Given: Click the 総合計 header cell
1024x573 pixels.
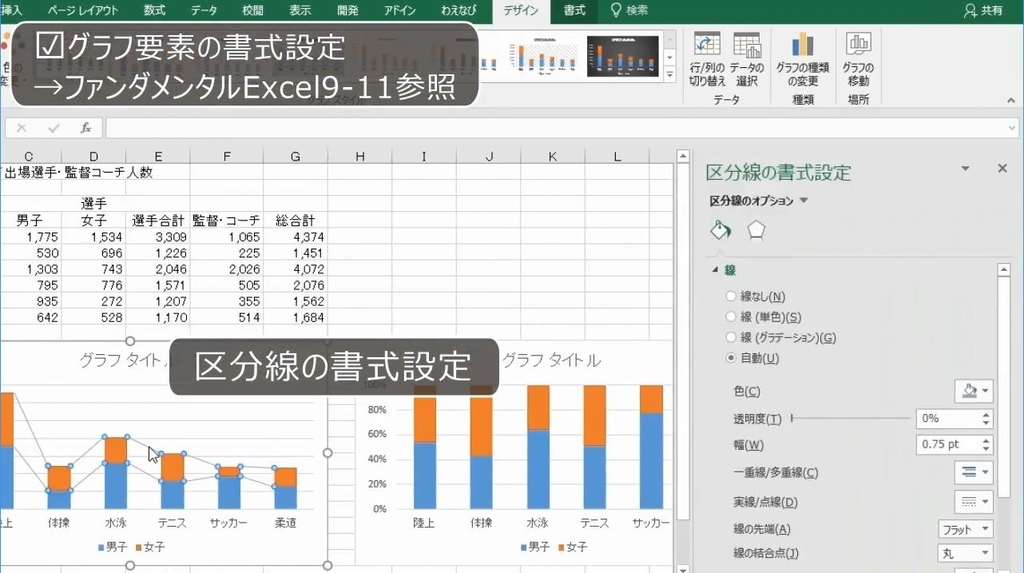Looking at the screenshot, I should 295,221.
